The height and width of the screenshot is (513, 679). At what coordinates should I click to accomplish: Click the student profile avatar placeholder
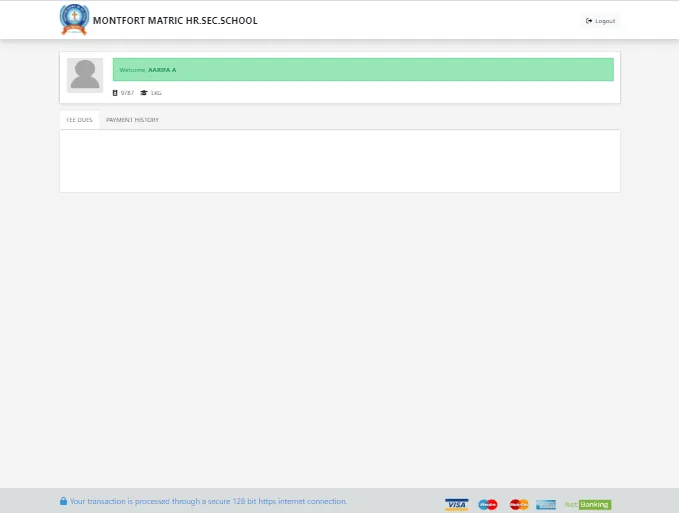pos(85,75)
